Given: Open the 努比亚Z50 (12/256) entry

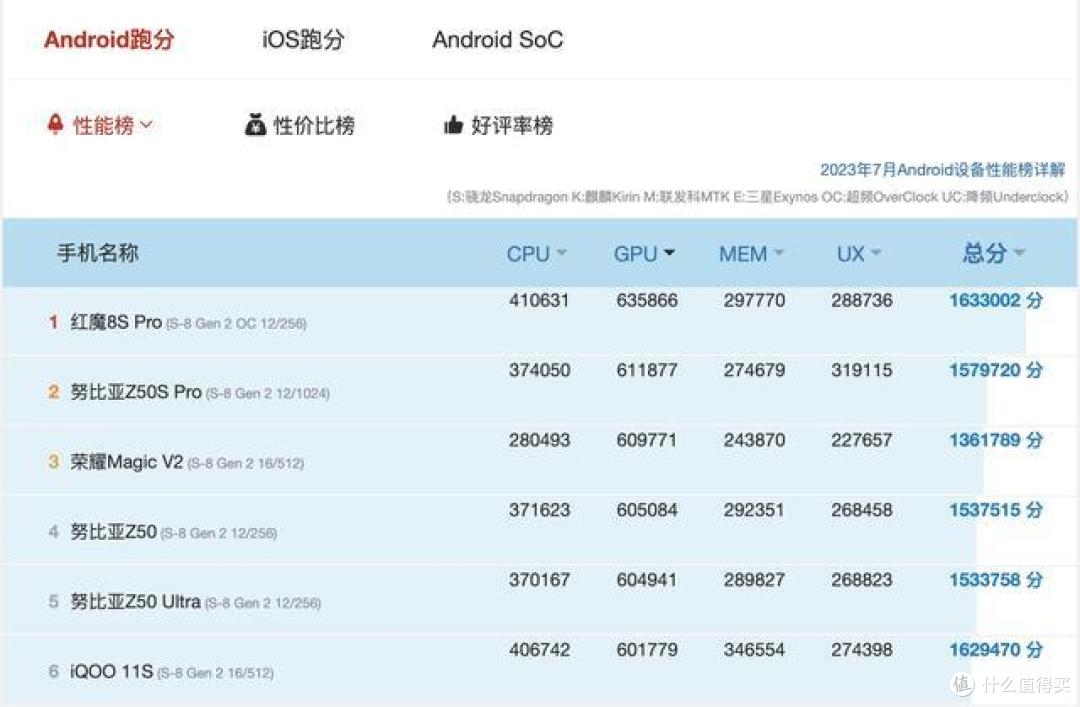Looking at the screenshot, I should click(x=114, y=532).
